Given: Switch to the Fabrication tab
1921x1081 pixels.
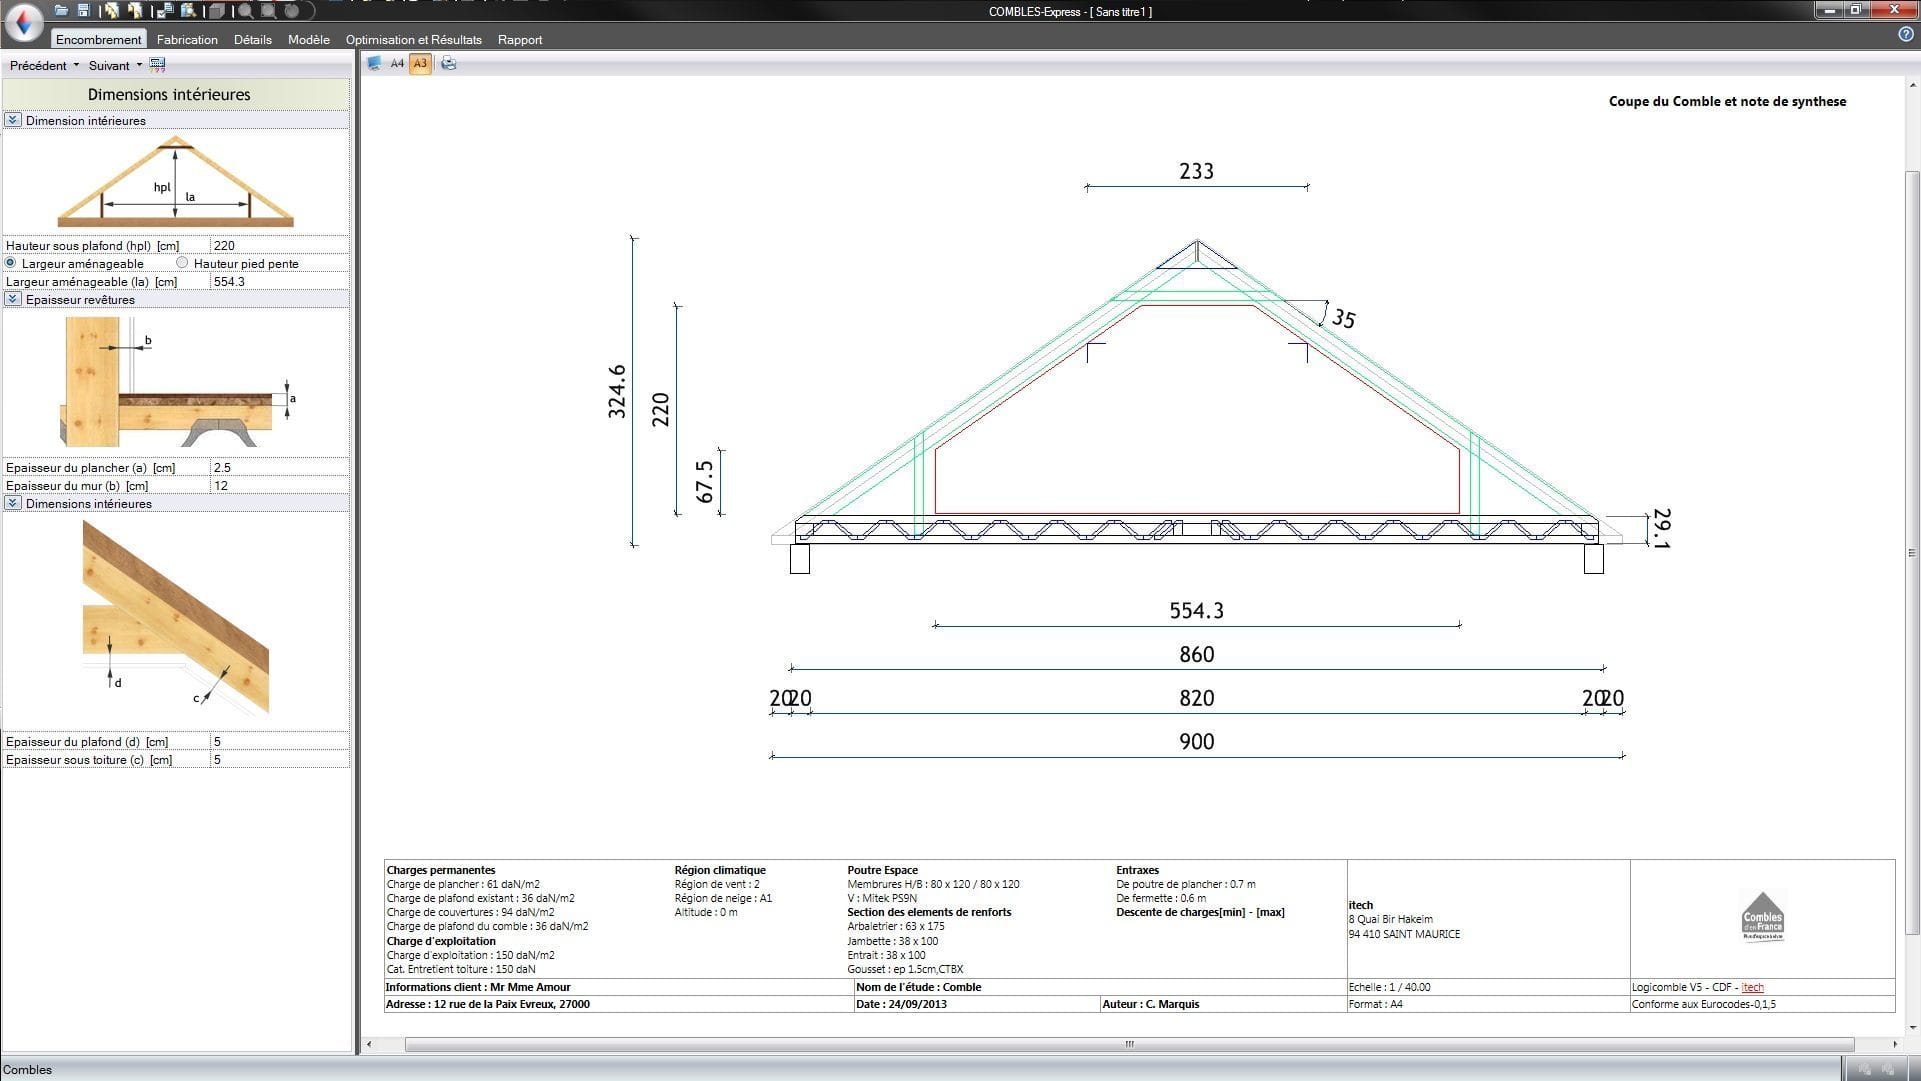Looking at the screenshot, I should coord(187,39).
